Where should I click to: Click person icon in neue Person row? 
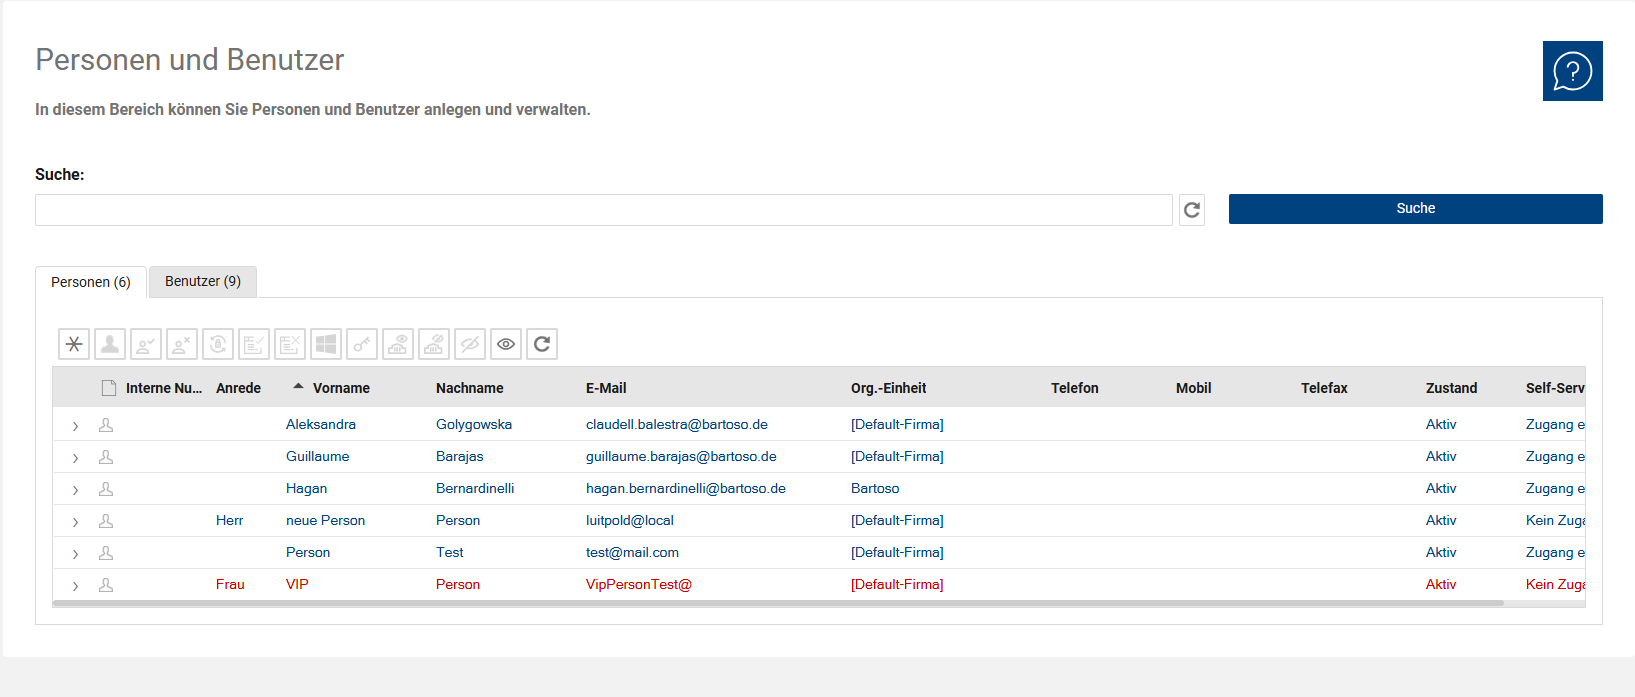106,521
